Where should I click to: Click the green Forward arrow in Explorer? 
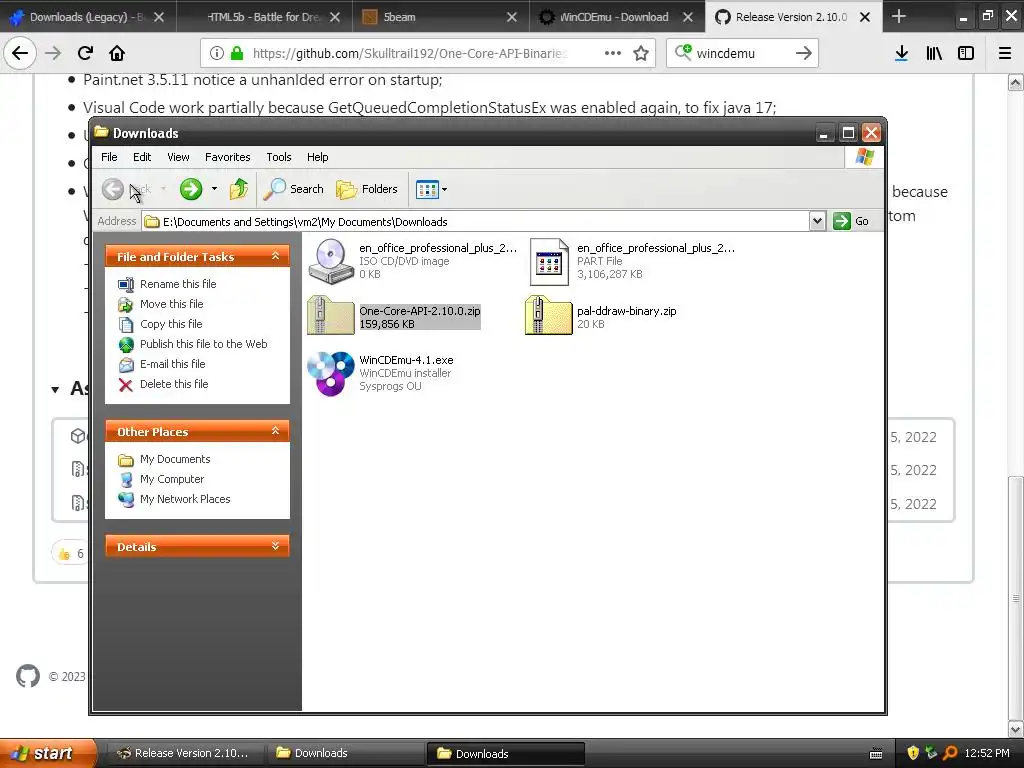[x=191, y=189]
